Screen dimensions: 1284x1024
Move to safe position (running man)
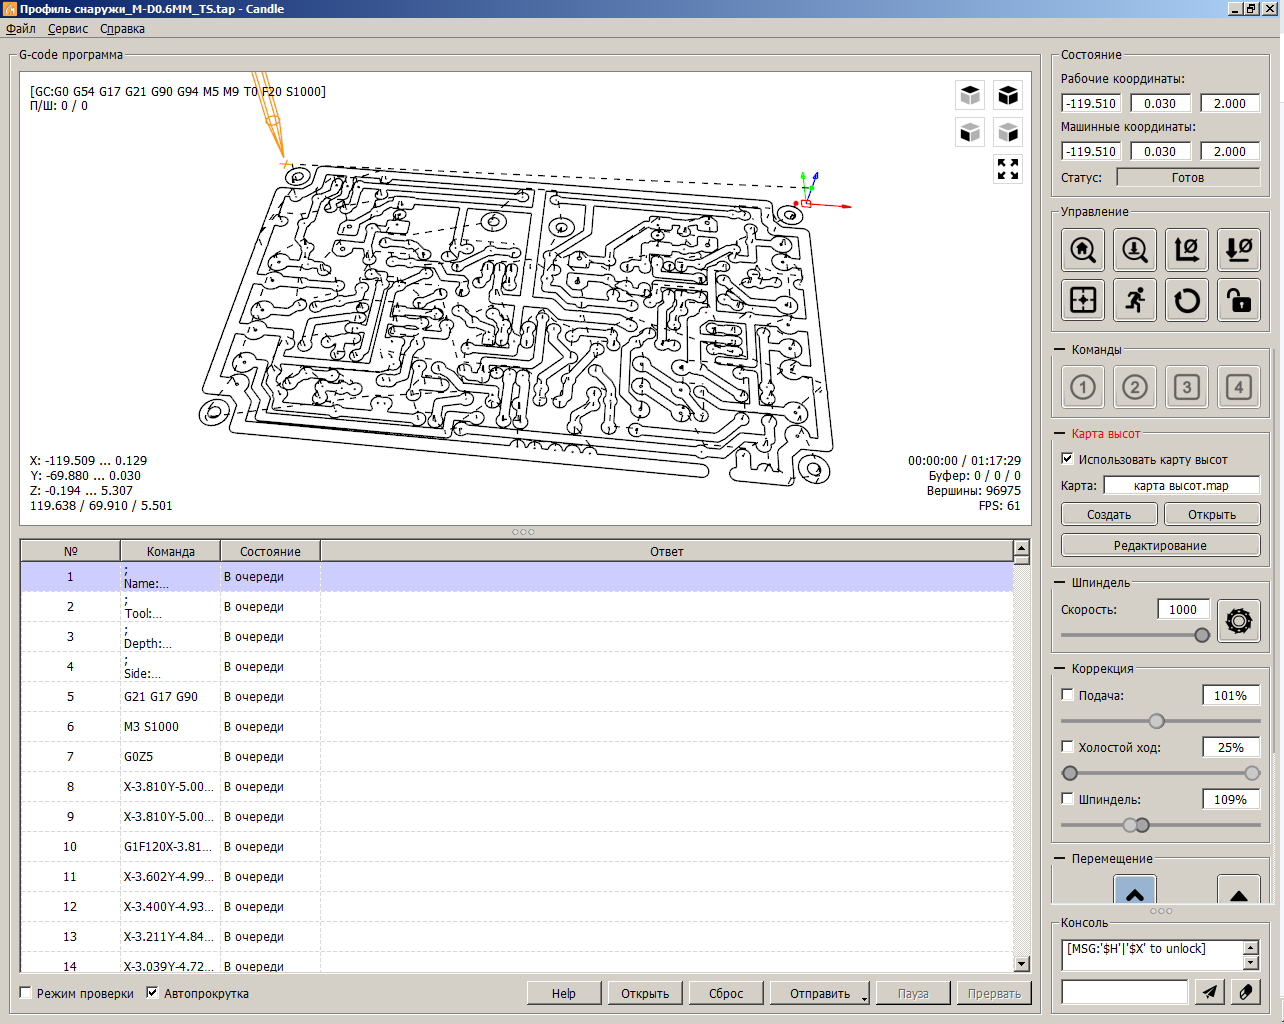(x=1135, y=300)
